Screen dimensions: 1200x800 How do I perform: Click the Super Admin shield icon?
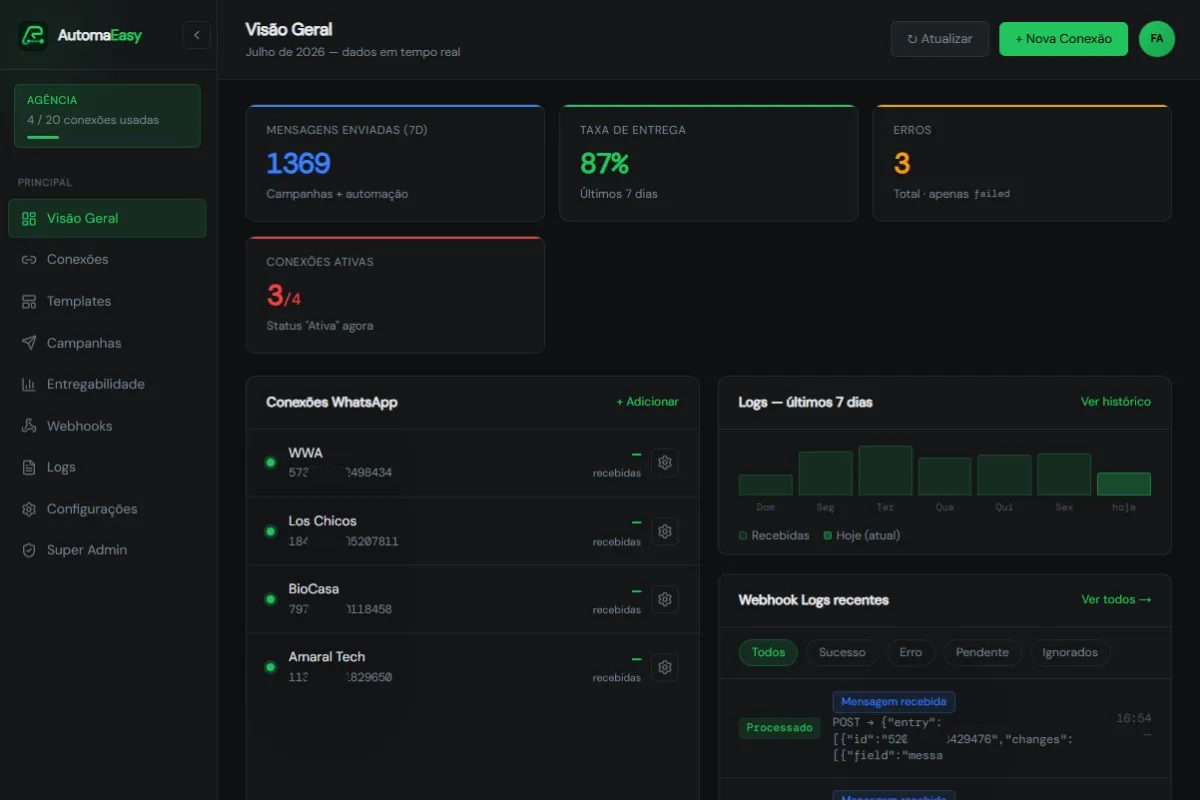click(x=29, y=550)
